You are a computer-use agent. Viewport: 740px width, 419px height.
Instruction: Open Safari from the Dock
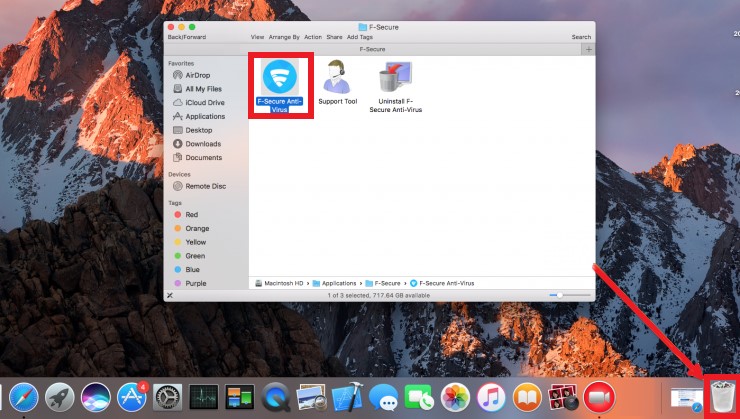pyautogui.click(x=24, y=397)
